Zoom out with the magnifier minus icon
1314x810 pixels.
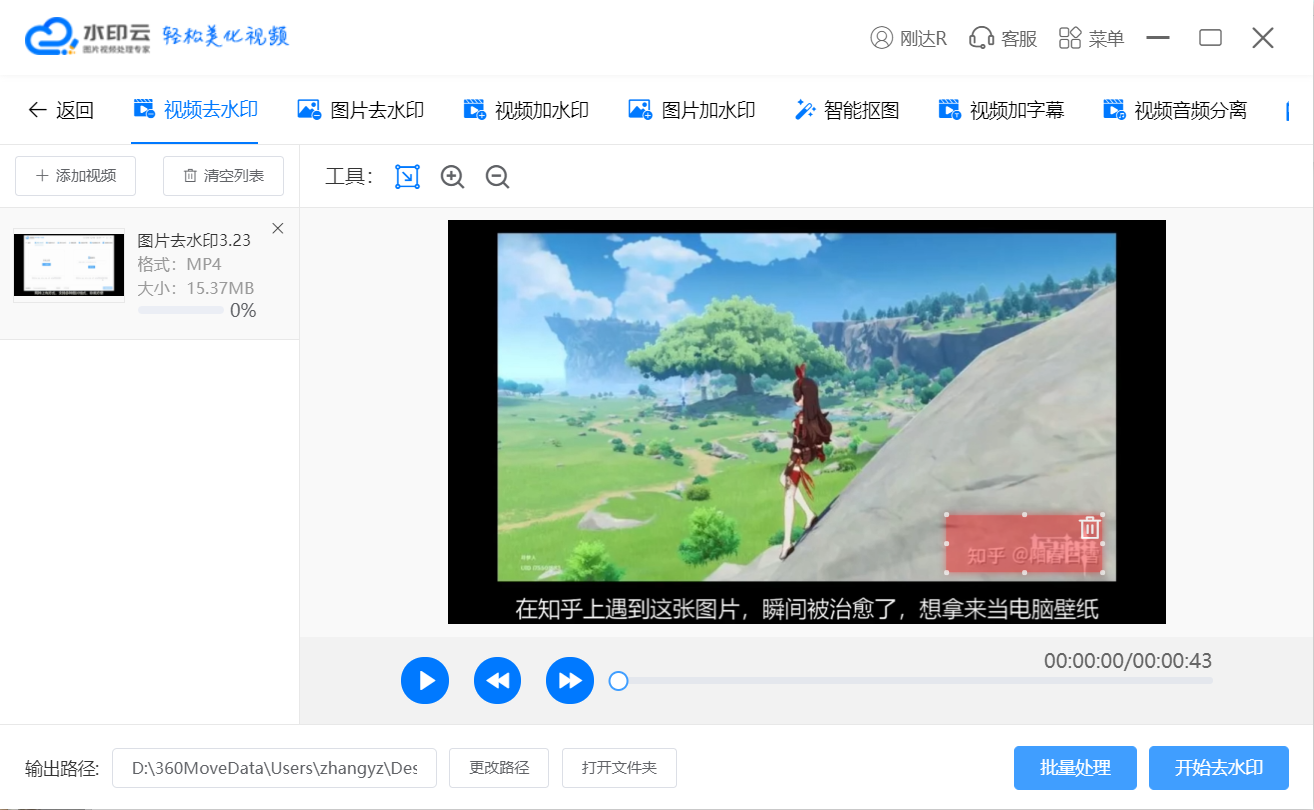click(497, 177)
